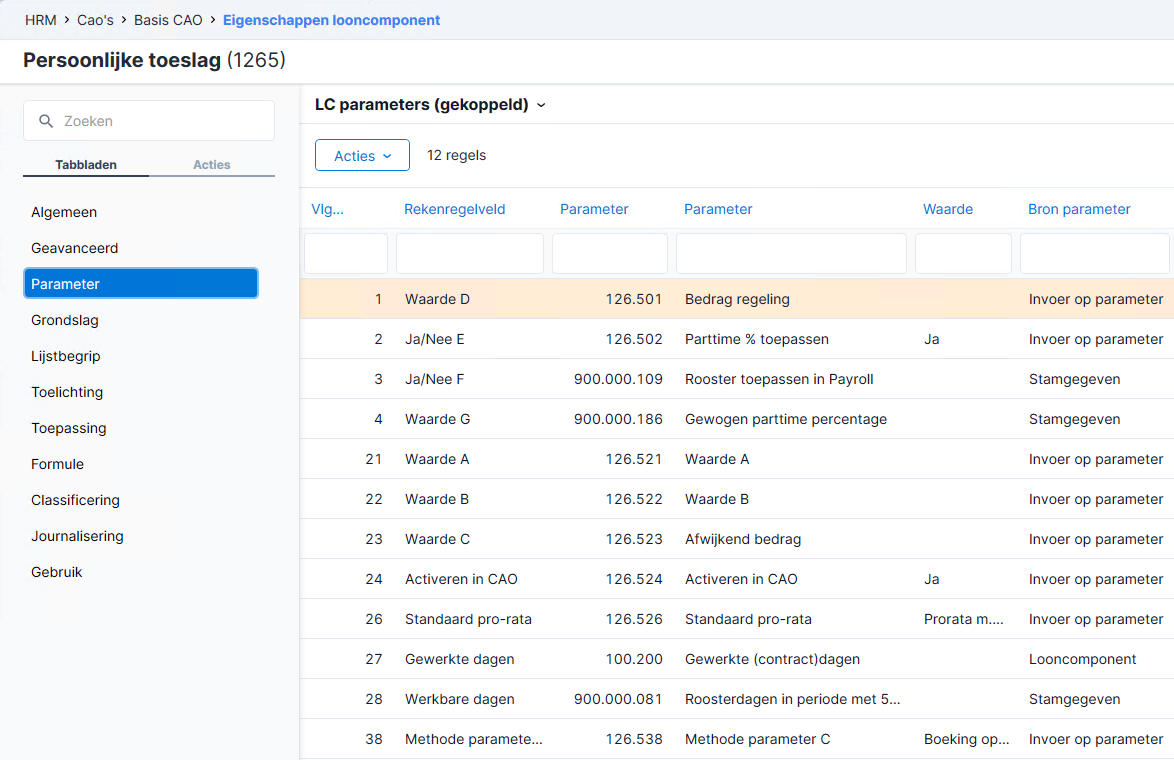1174x760 pixels.
Task: Select the Afwijkend bedrag row
Action: (737, 538)
